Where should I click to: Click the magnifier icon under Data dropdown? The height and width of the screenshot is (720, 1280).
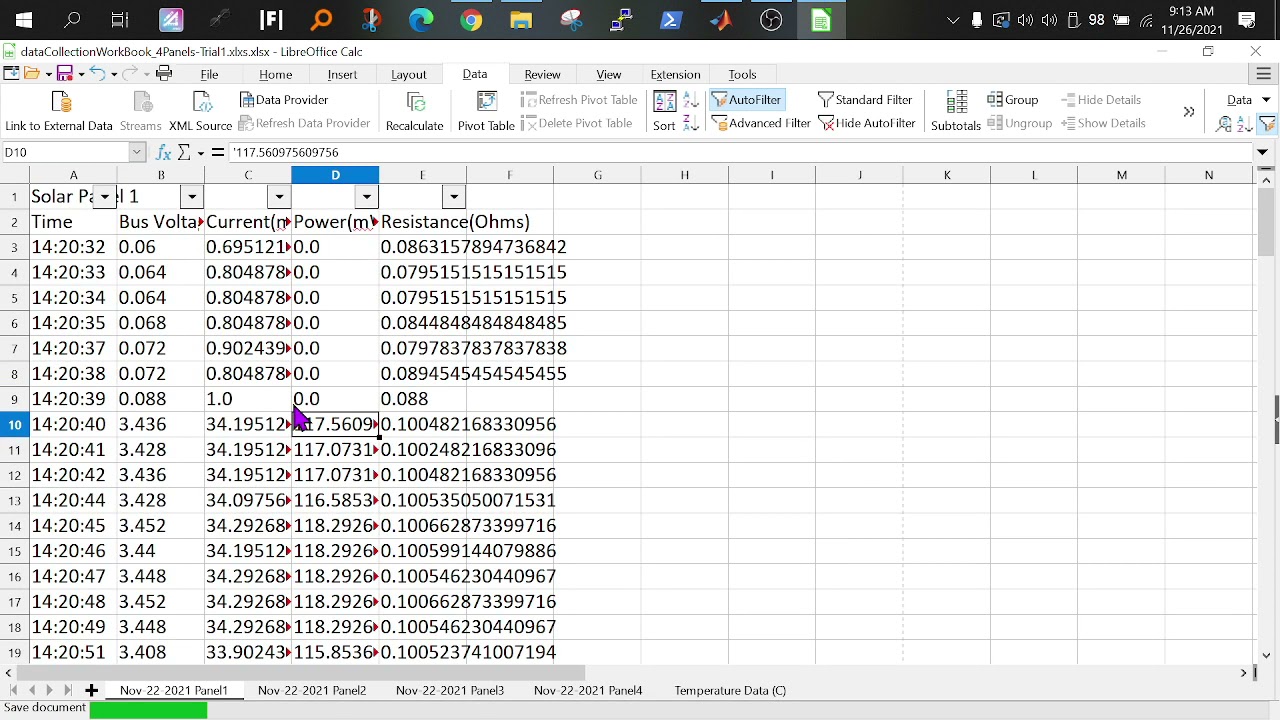(1224, 124)
